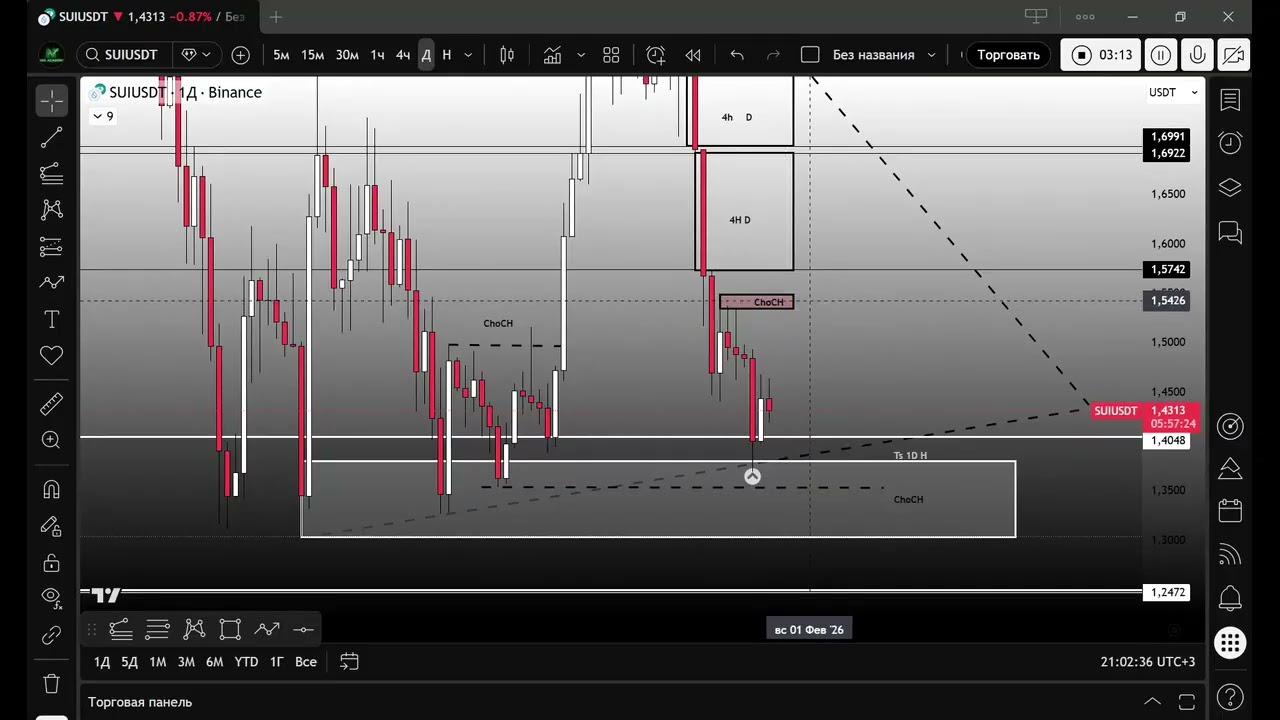This screenshot has height=720, width=1280.
Task: Switch to the 4ч interval
Action: click(x=403, y=55)
